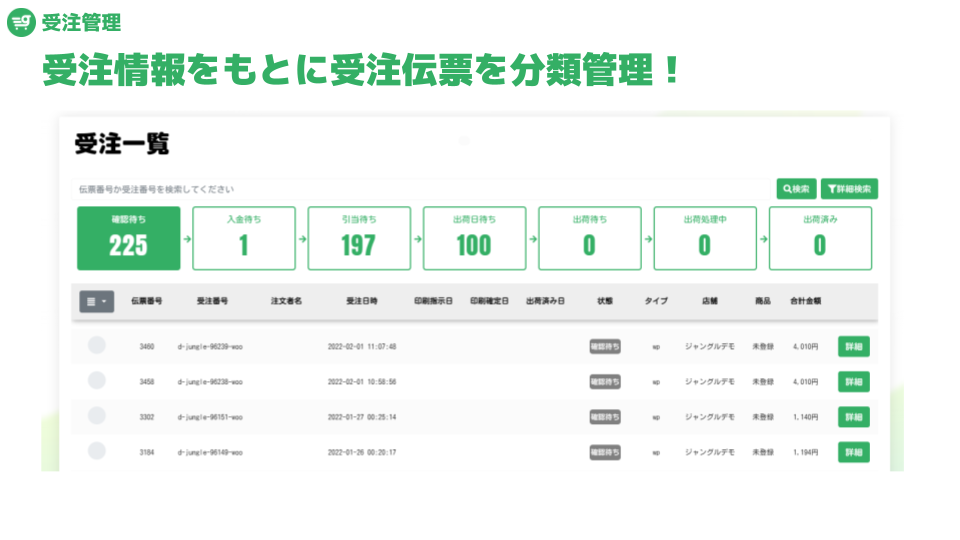The height and width of the screenshot is (540, 960).
Task: Switch to the 出荷処理中 status tab
Action: 705,238
